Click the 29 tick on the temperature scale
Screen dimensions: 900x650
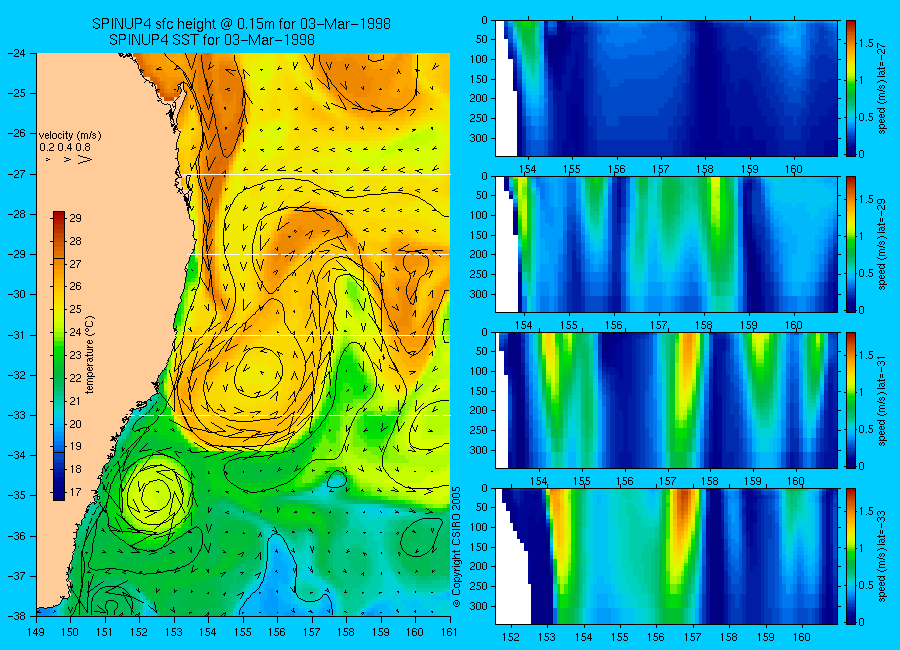[x=75, y=218]
